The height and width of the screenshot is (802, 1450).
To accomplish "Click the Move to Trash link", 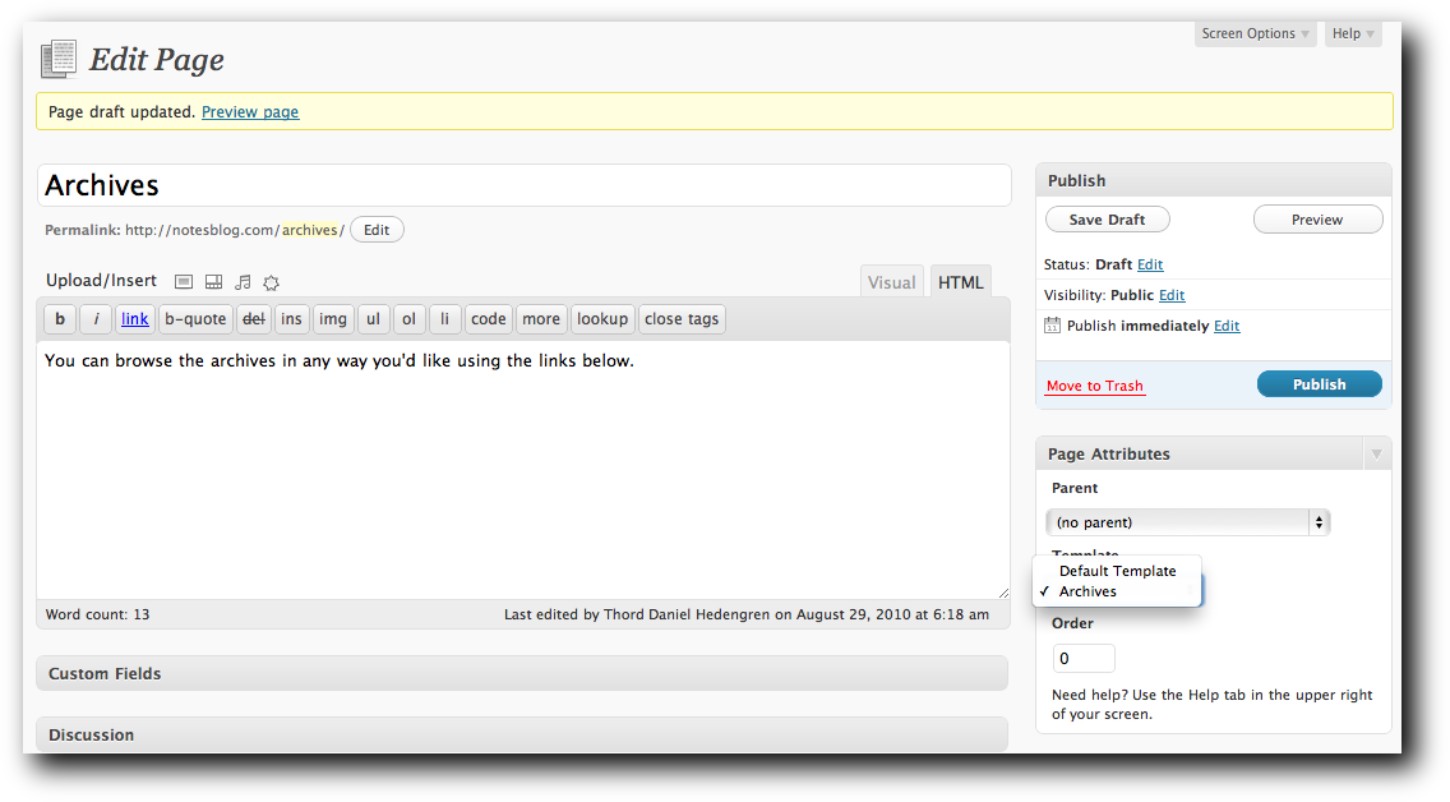I will (x=1095, y=386).
